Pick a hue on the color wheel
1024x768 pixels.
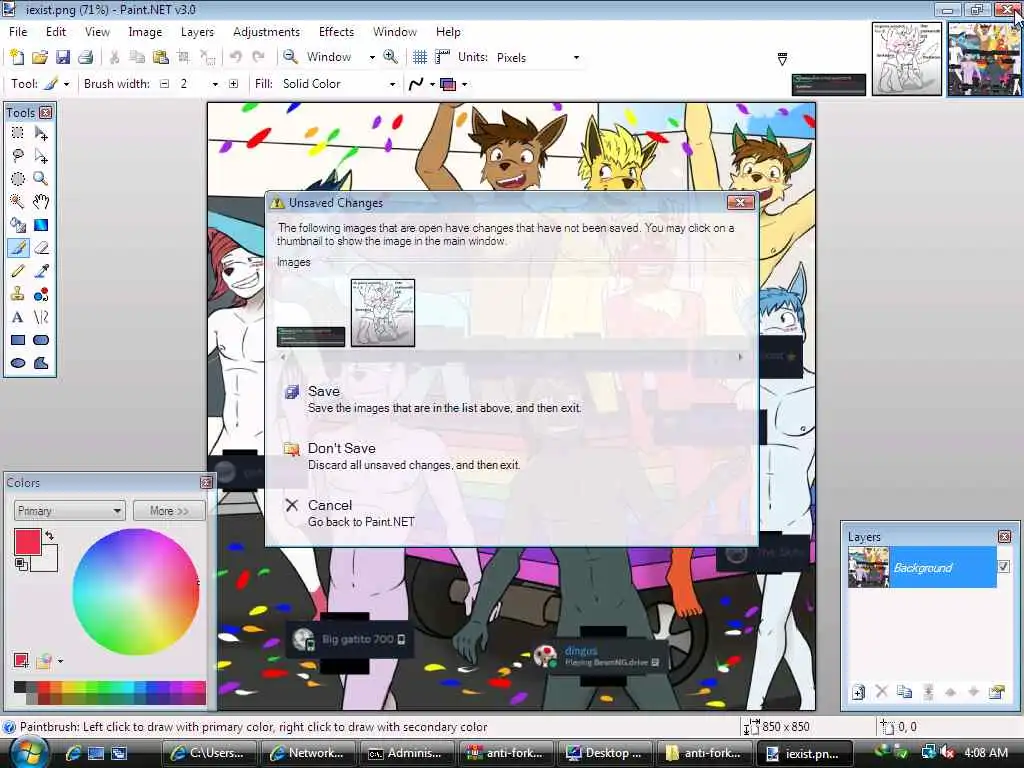click(136, 592)
